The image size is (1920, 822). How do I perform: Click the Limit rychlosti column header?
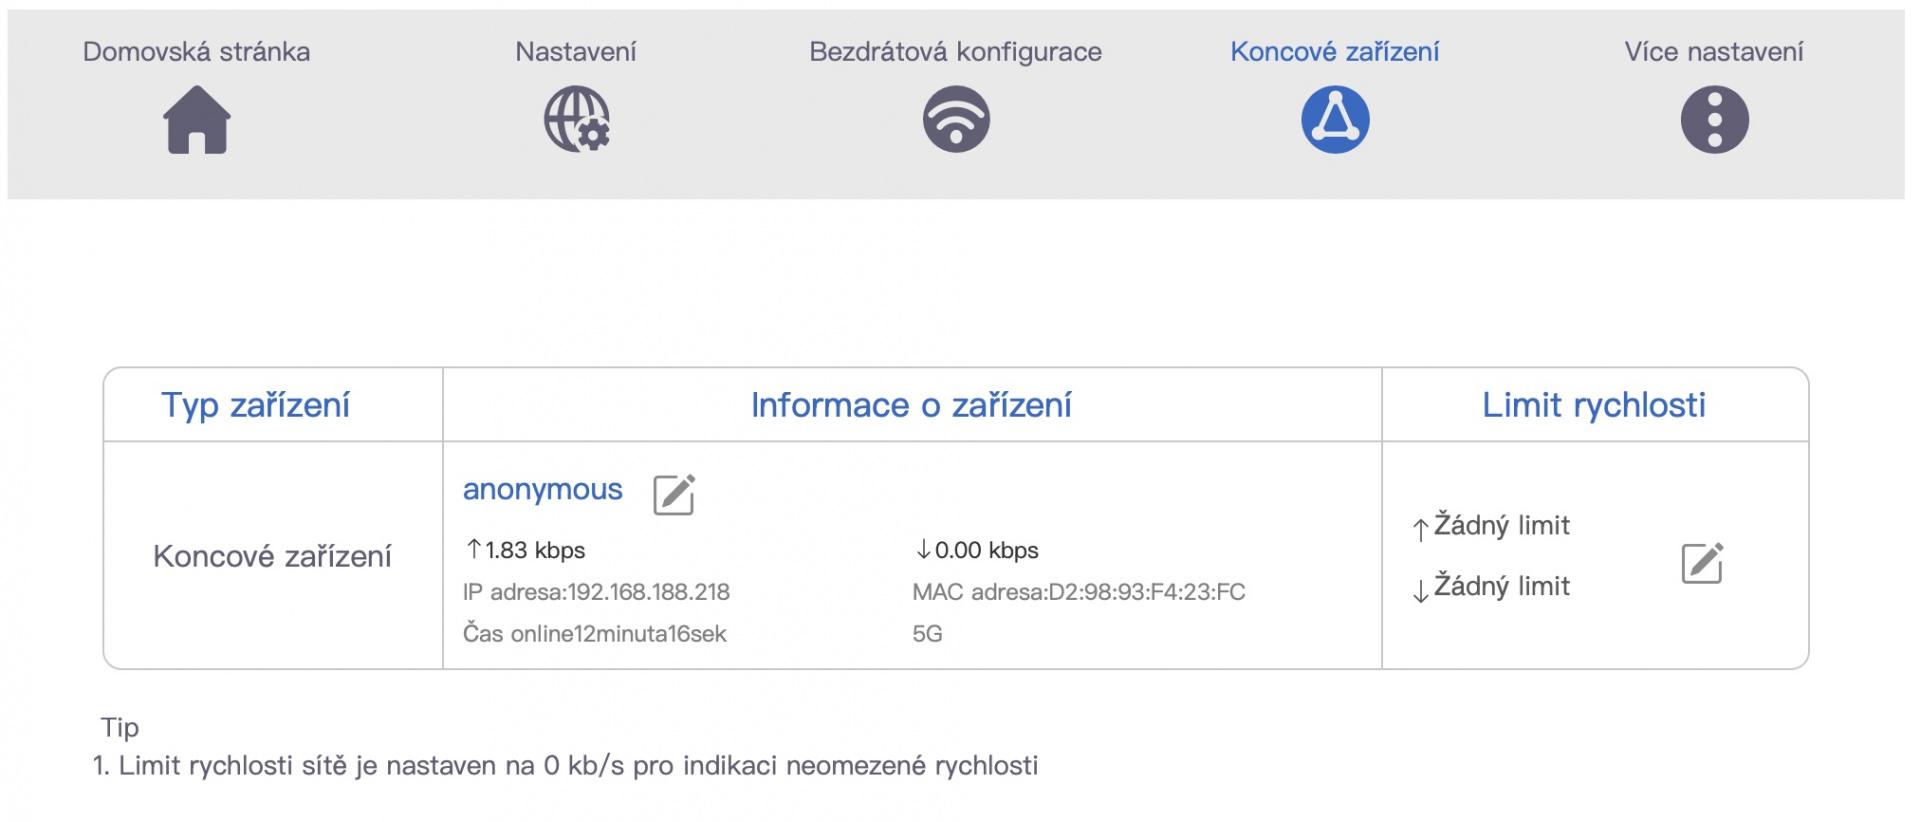(x=1594, y=405)
